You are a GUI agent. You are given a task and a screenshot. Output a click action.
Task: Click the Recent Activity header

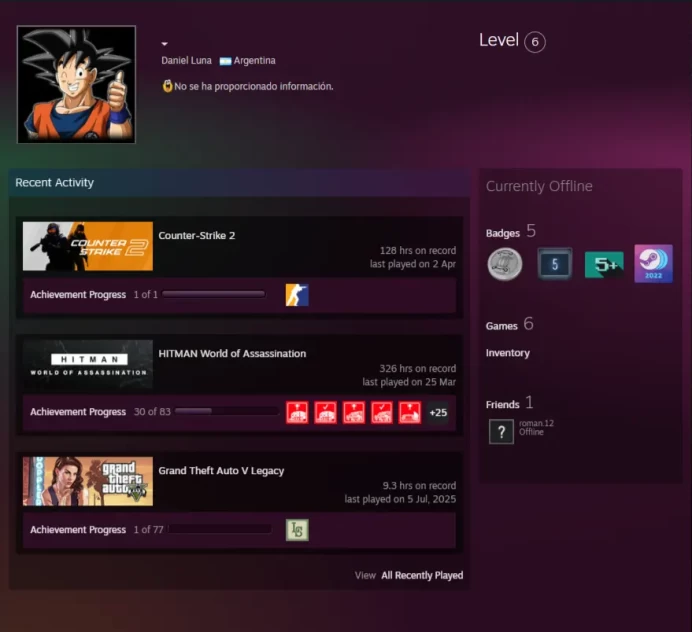[54, 183]
